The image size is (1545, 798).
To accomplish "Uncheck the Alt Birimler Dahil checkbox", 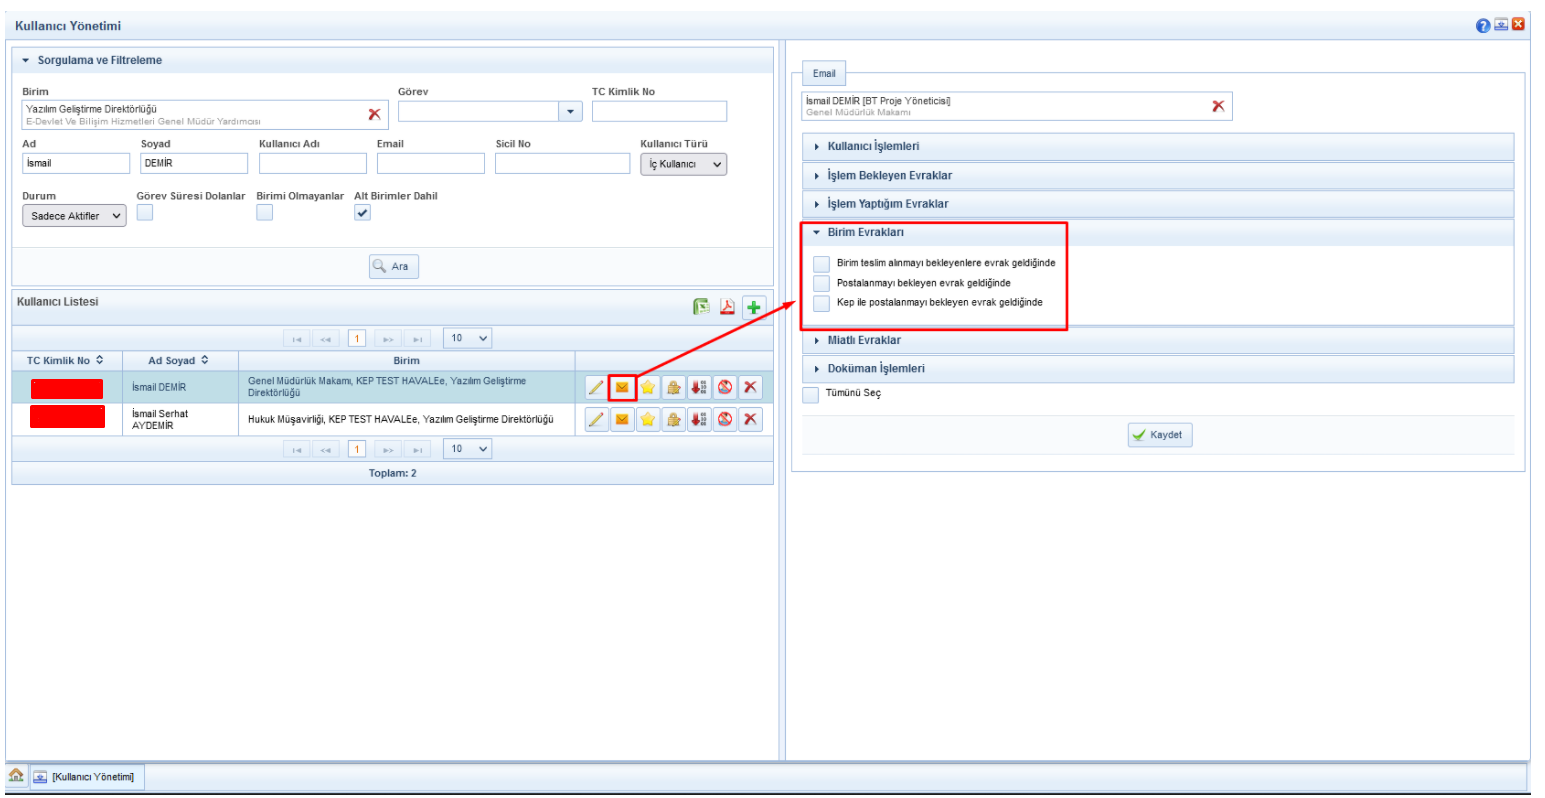I will tap(362, 213).
